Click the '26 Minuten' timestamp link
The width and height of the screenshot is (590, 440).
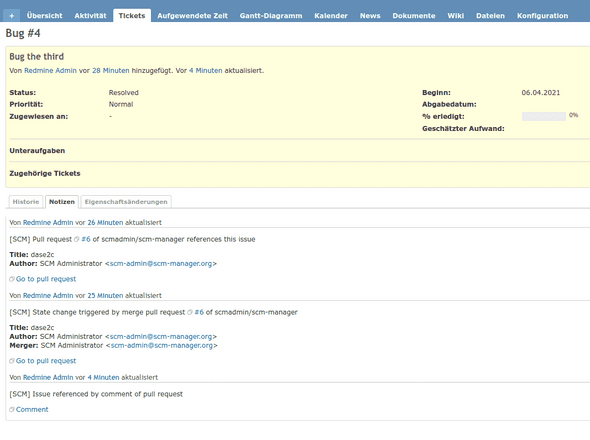tap(105, 223)
